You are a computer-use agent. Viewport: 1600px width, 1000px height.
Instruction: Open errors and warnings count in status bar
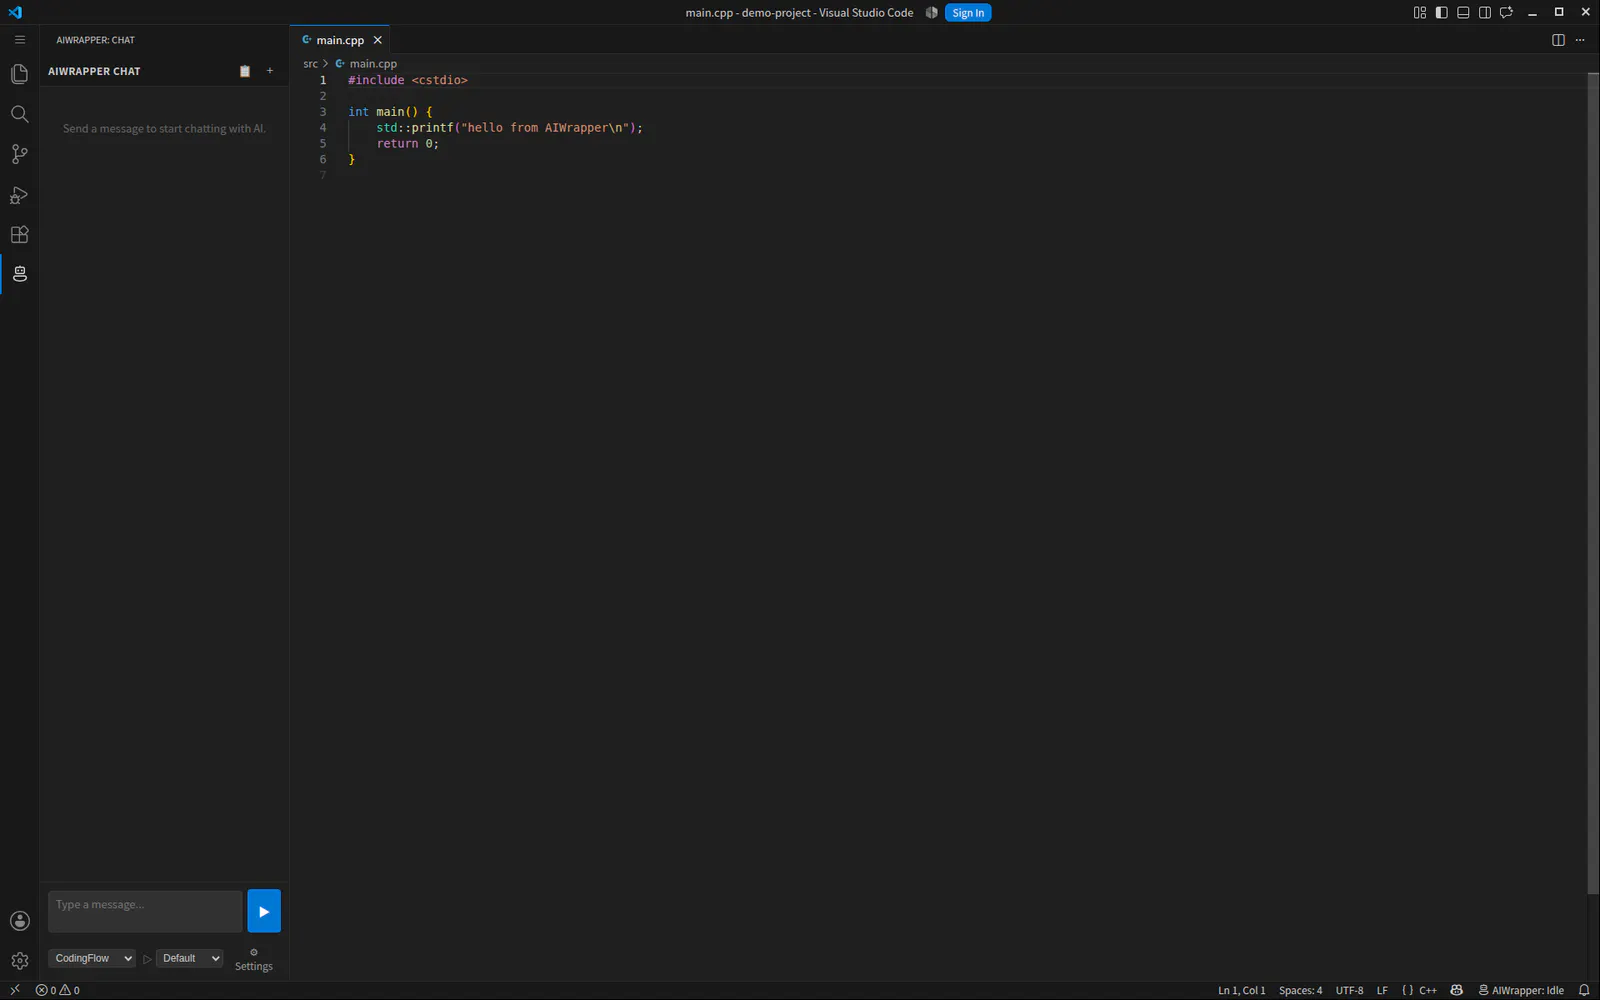pos(58,990)
